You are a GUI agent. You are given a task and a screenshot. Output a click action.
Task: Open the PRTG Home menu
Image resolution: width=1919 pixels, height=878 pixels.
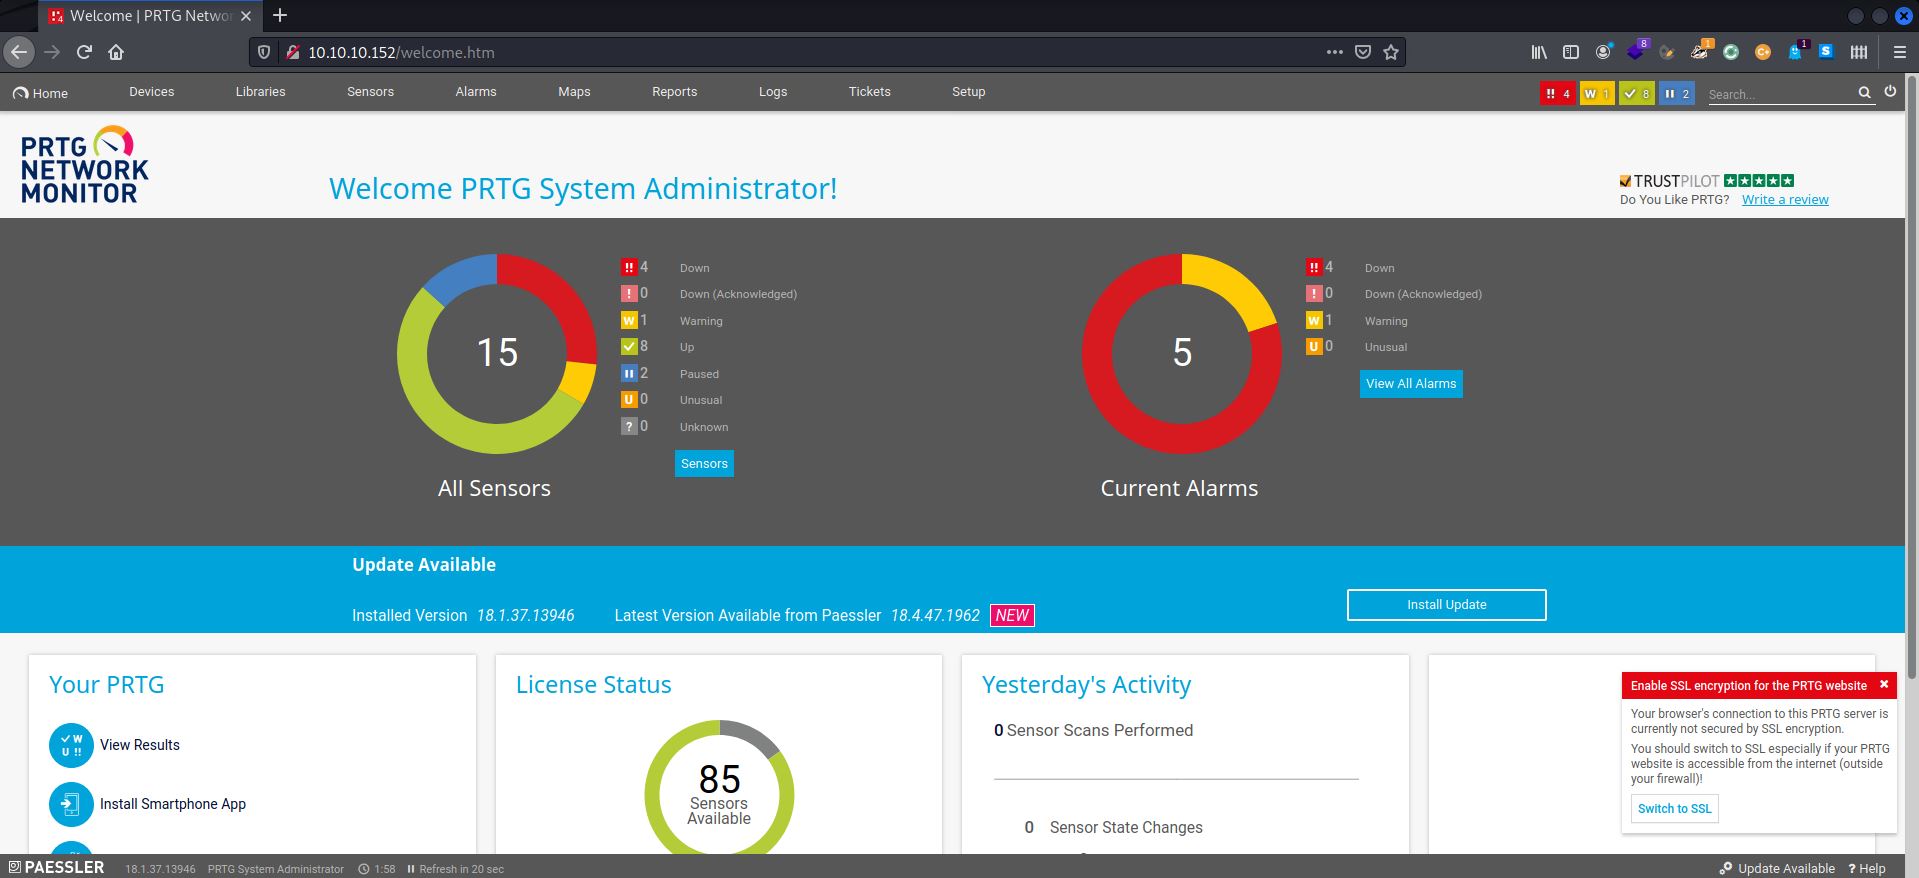click(x=41, y=93)
